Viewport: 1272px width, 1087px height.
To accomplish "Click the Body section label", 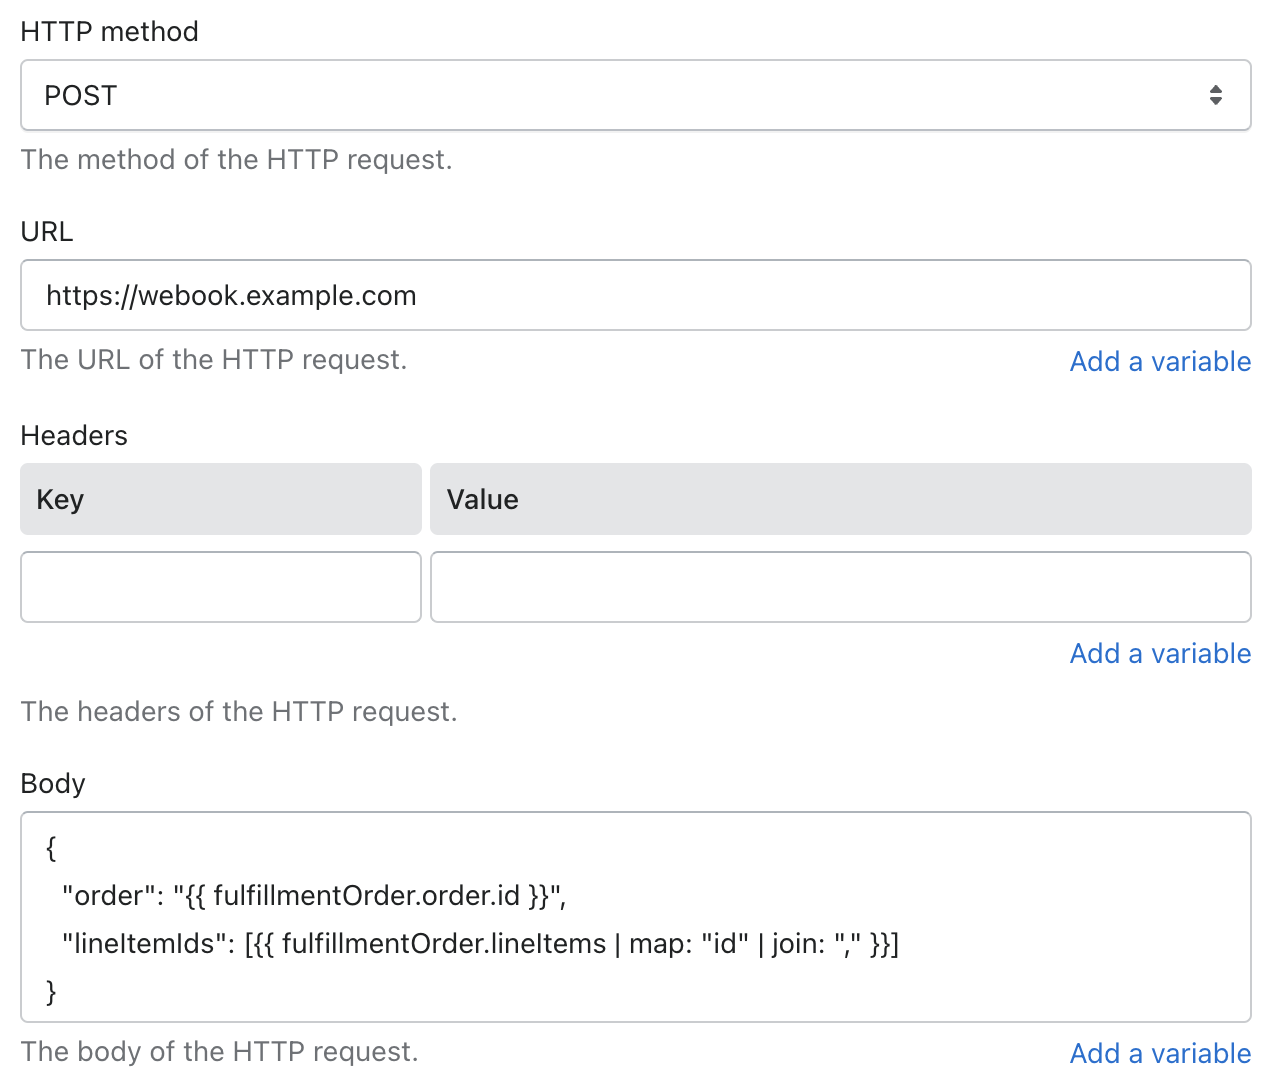I will pyautogui.click(x=53, y=784).
